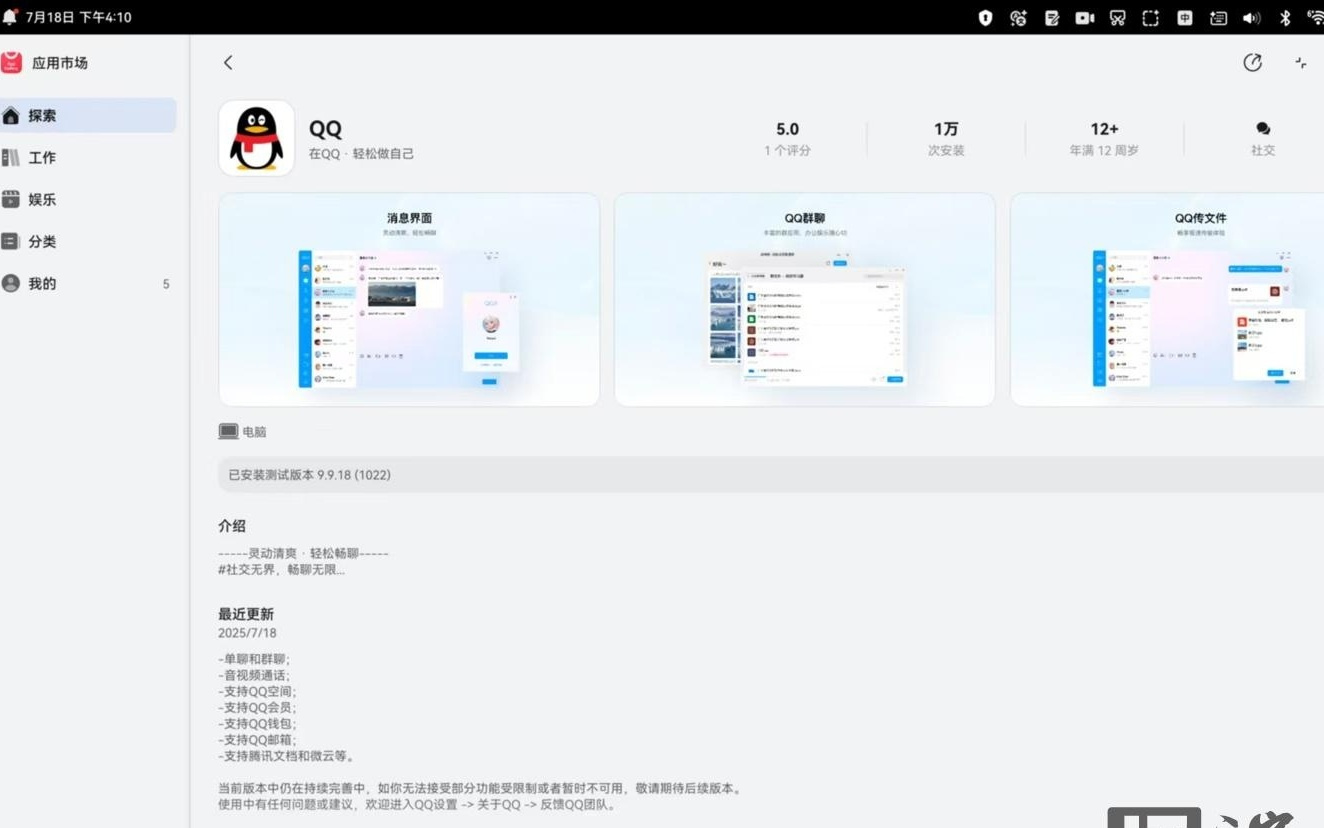The width and height of the screenshot is (1324, 828).
Task: Start screen recording from camera icon
Action: click(1085, 17)
